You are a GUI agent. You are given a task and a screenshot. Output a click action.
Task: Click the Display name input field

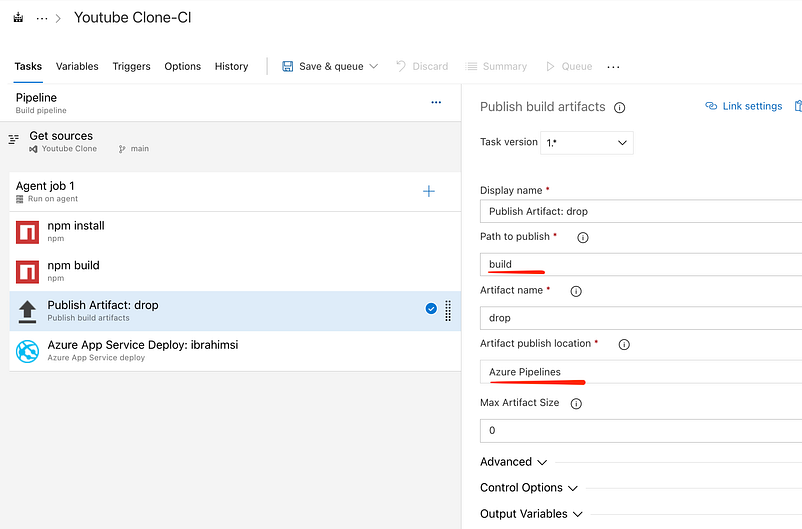(x=641, y=211)
